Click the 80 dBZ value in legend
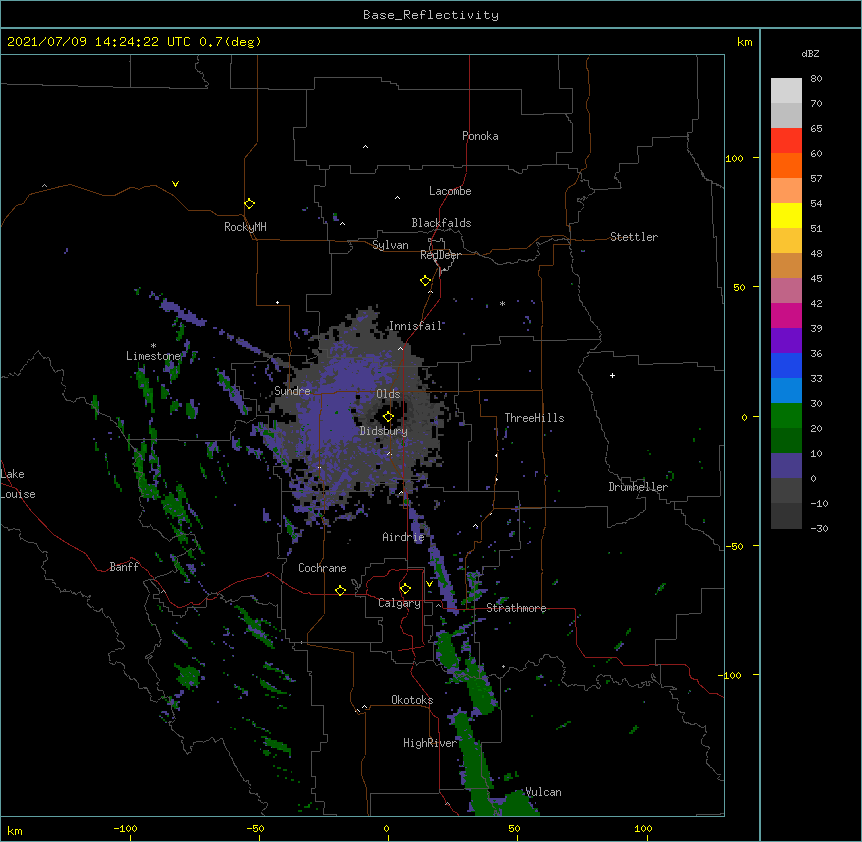 coord(816,79)
